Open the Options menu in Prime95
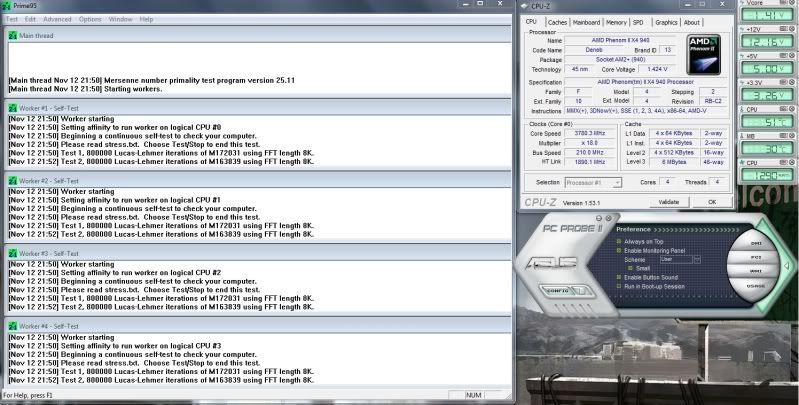 point(90,19)
